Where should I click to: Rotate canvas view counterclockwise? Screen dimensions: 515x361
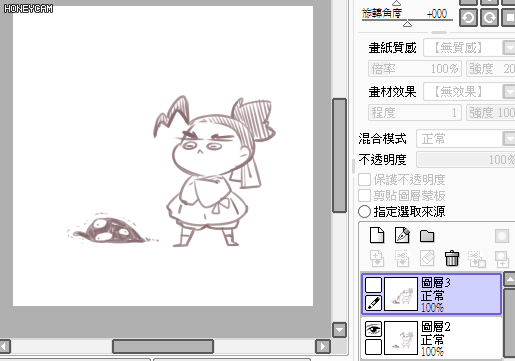(468, 17)
